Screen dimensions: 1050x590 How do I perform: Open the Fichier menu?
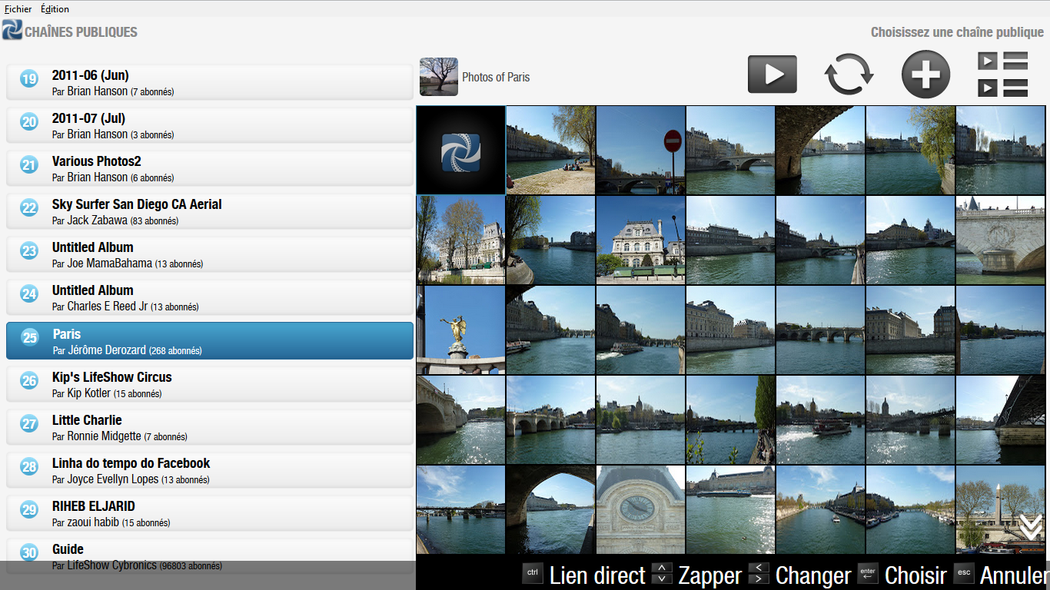coord(18,9)
